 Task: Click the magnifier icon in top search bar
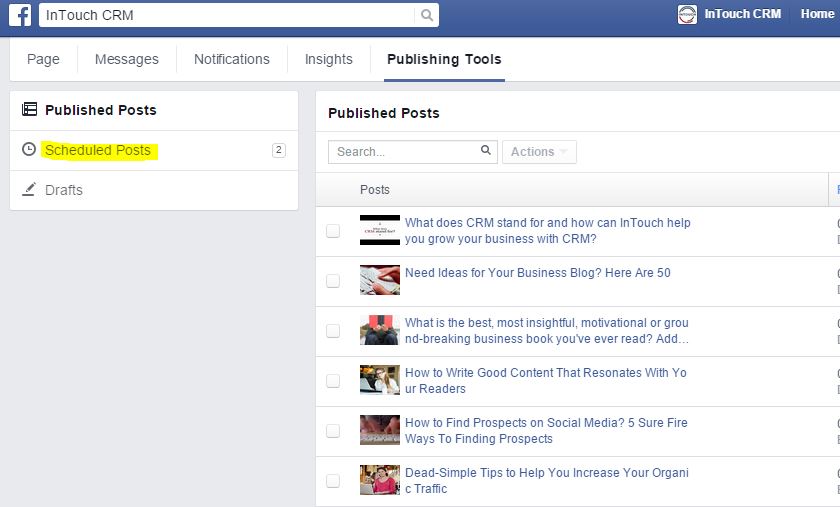pos(426,15)
